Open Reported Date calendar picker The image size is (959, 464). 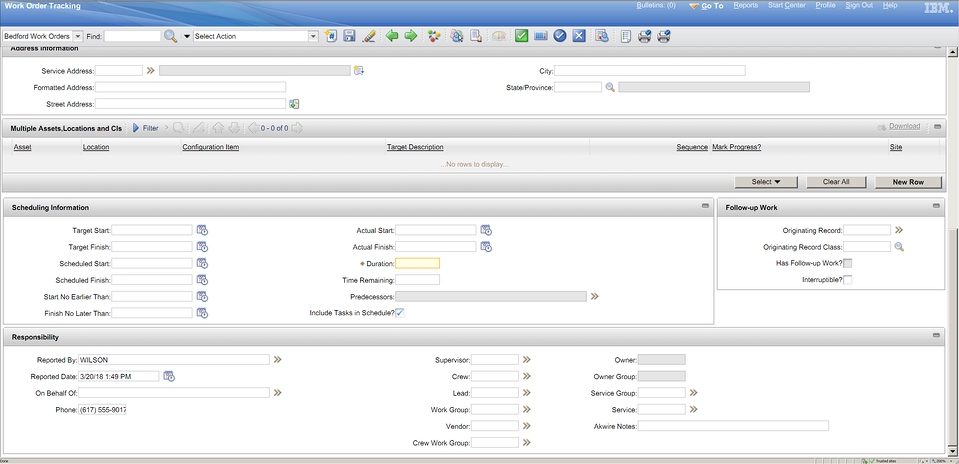[x=169, y=377]
